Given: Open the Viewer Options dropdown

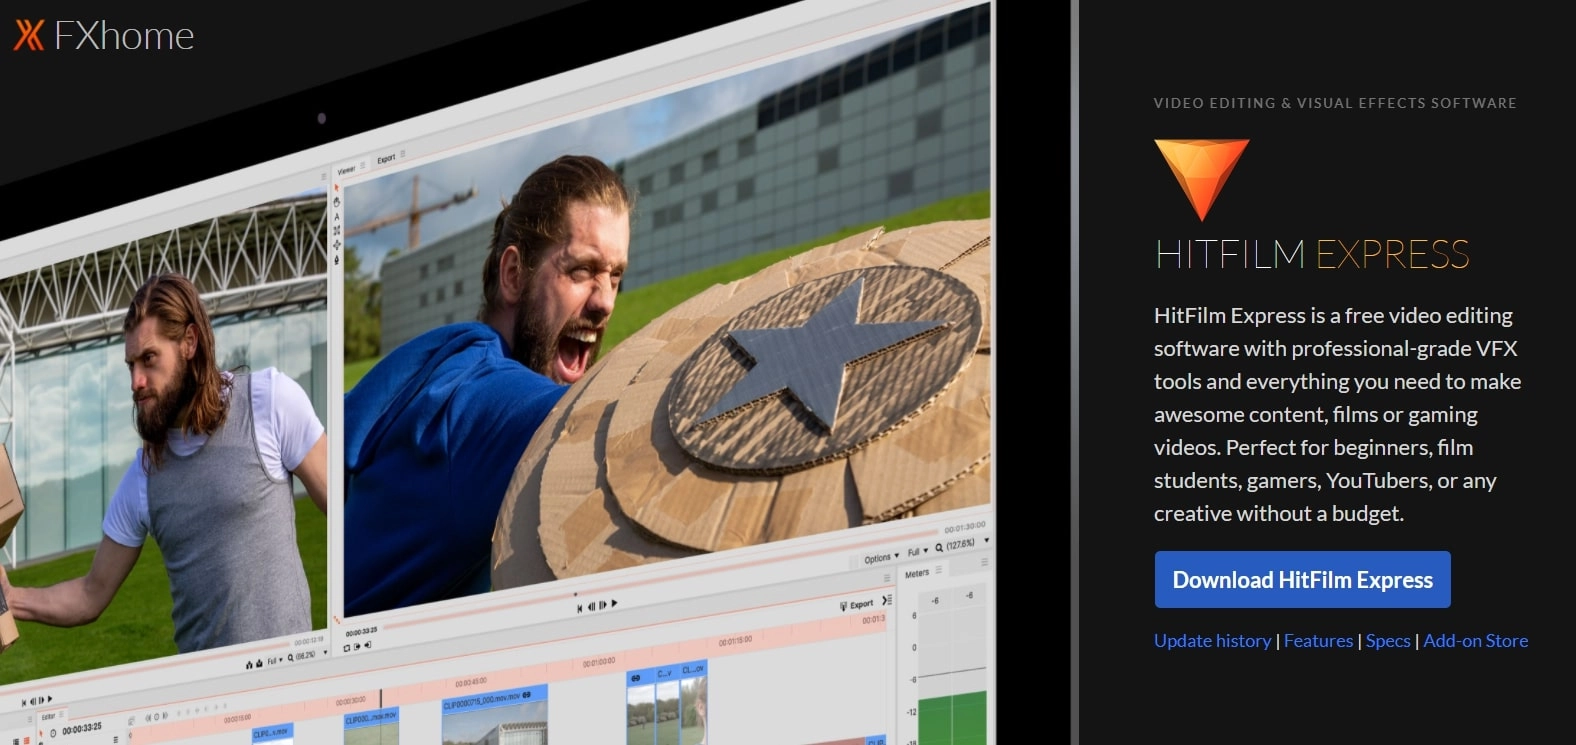Looking at the screenshot, I should (x=881, y=558).
